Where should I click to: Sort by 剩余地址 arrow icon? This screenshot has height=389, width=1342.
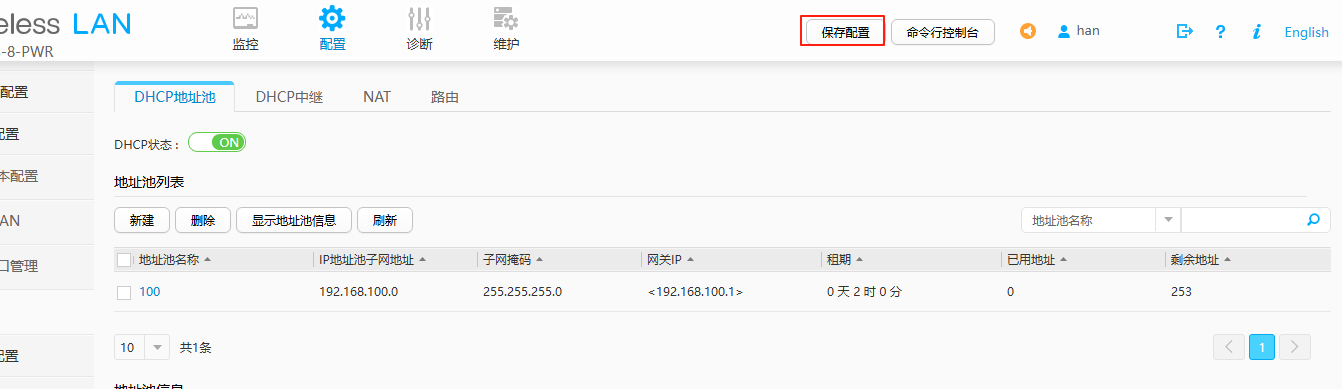tap(1227, 260)
